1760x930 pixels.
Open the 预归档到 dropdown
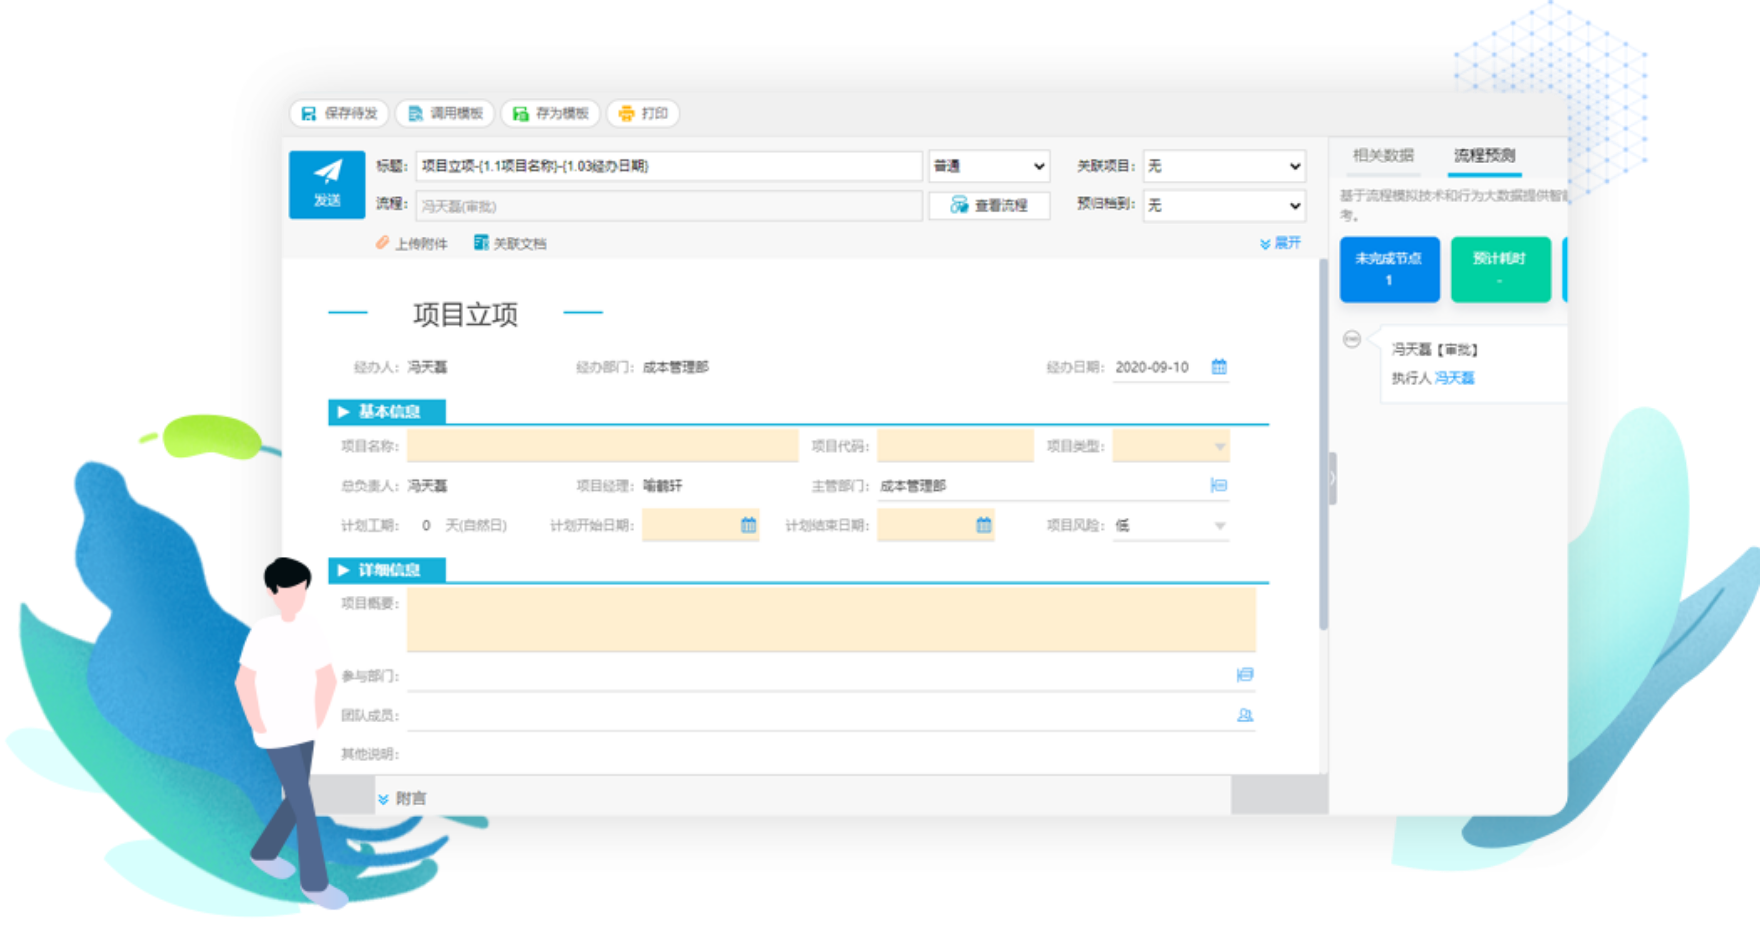pos(1225,205)
